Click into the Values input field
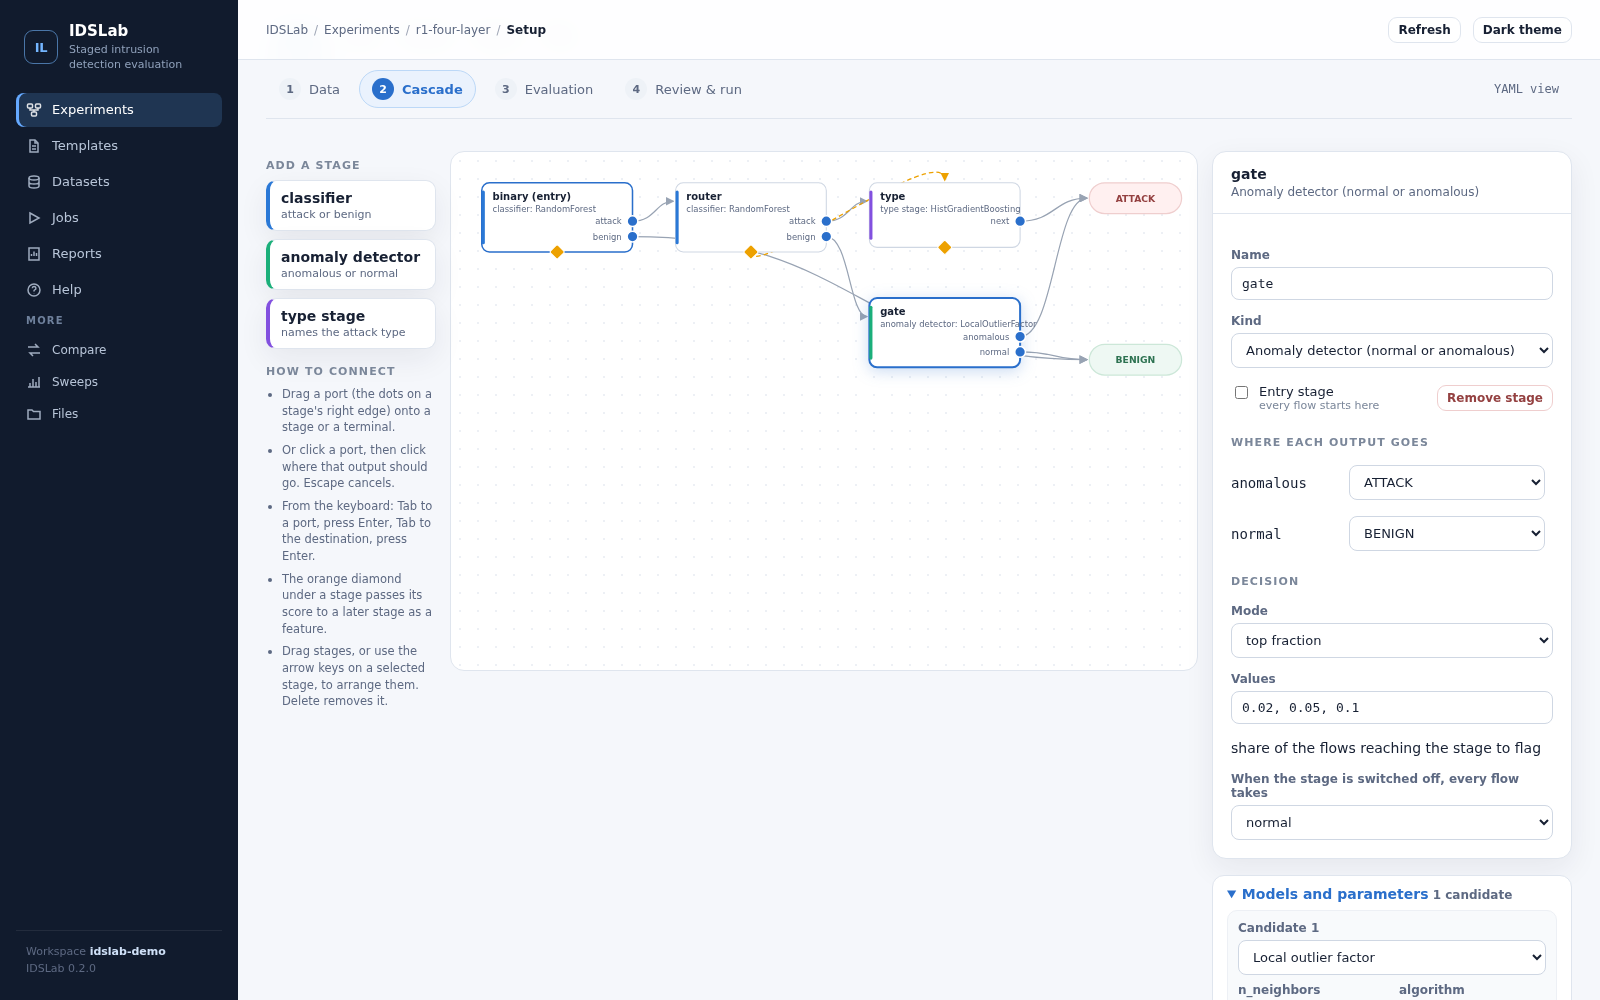1600x1000 pixels. (1392, 708)
